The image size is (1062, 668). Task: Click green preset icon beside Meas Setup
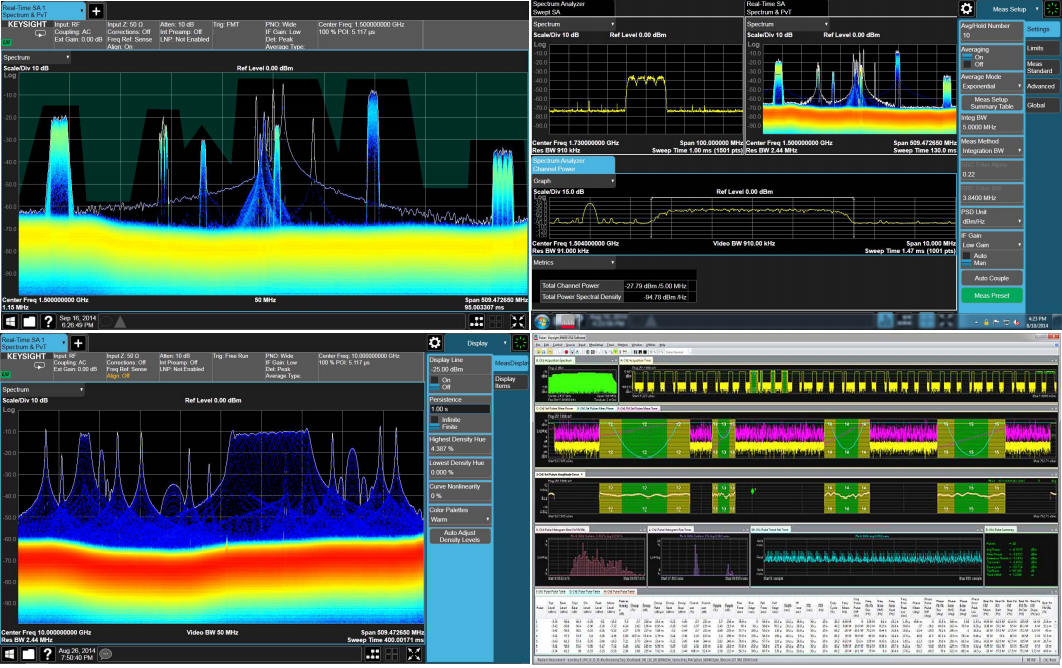pos(1052,9)
